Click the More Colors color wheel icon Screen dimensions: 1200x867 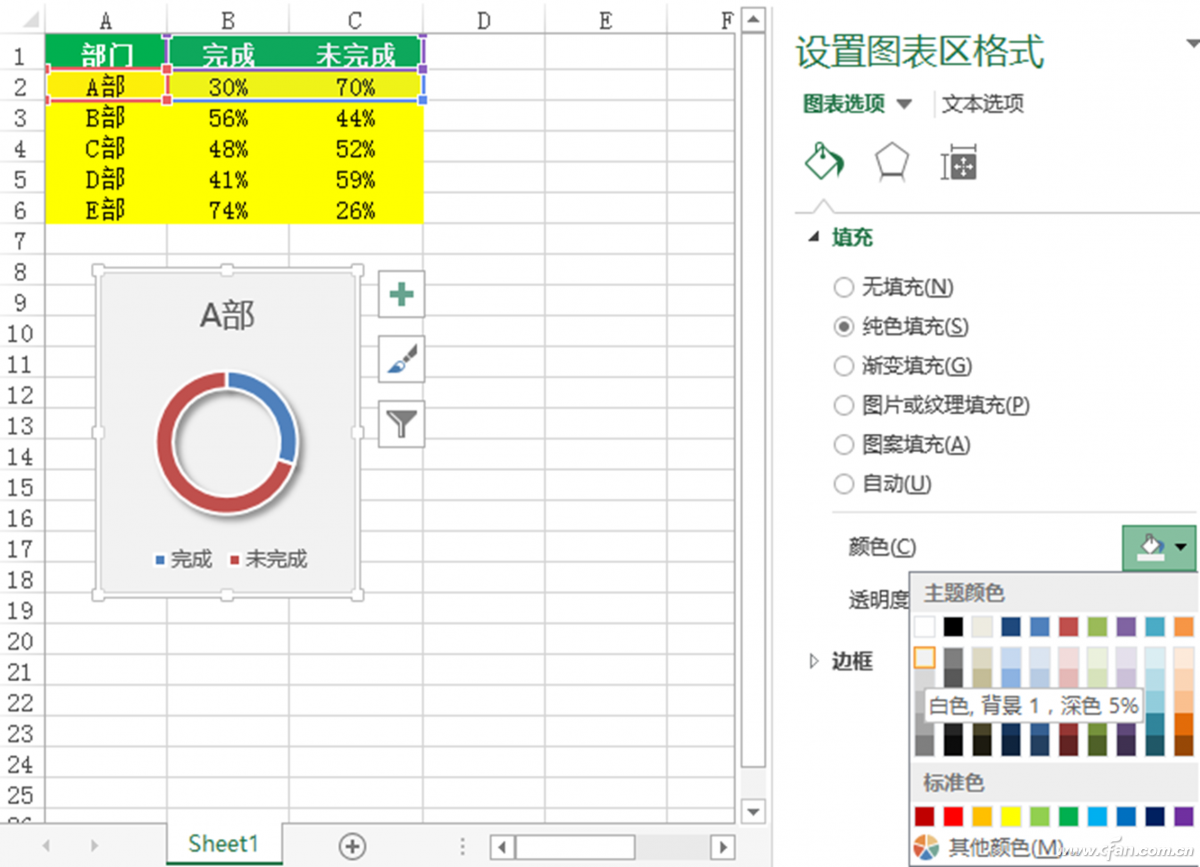coord(926,847)
